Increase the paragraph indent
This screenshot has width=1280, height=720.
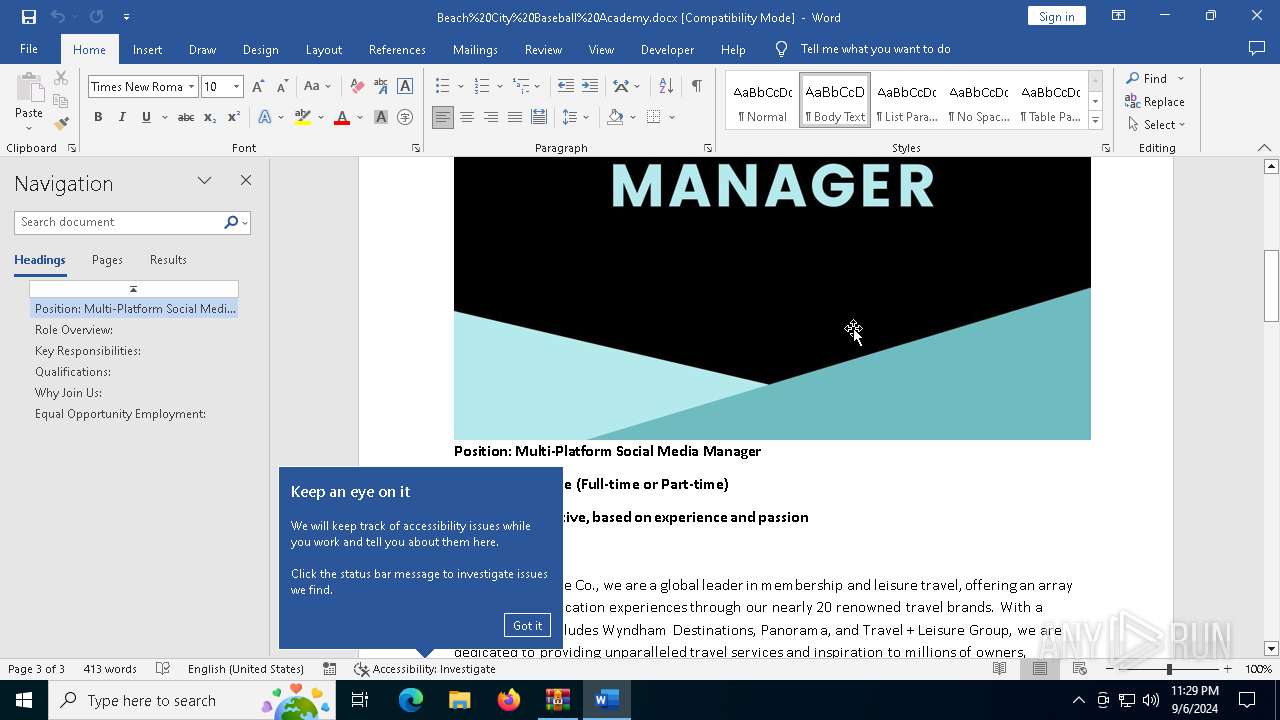tap(590, 87)
